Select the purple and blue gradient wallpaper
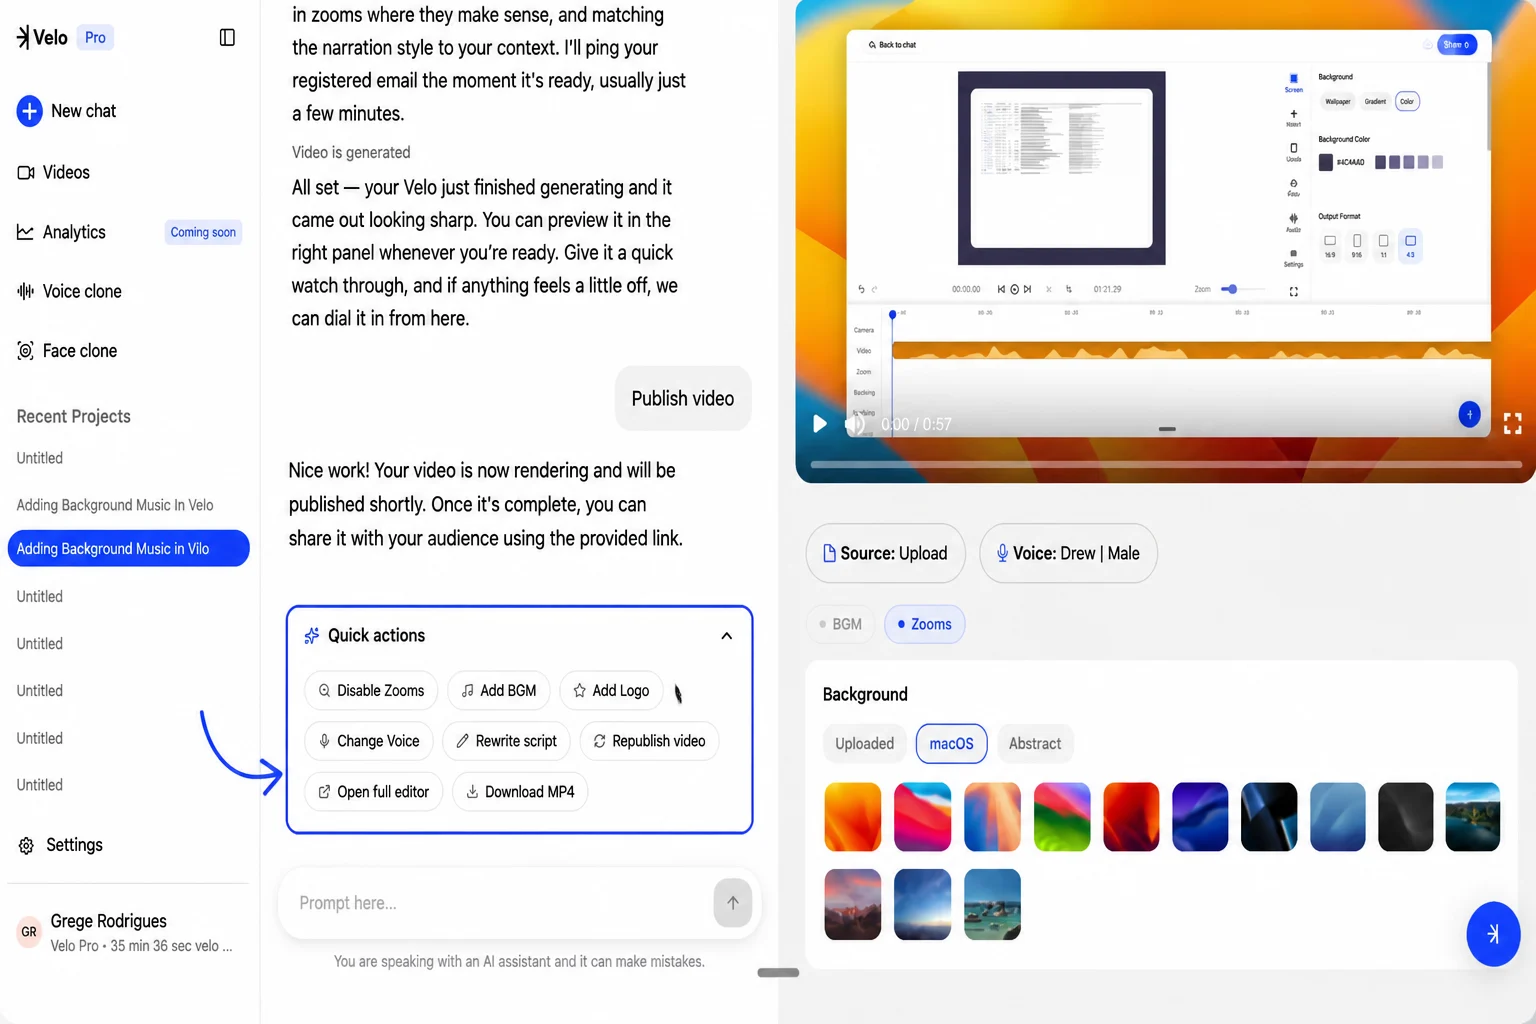1536x1024 pixels. point(1200,817)
